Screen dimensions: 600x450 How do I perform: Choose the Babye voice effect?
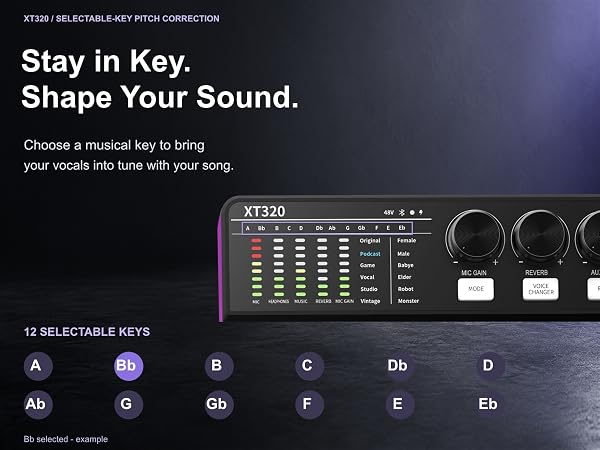(x=405, y=265)
